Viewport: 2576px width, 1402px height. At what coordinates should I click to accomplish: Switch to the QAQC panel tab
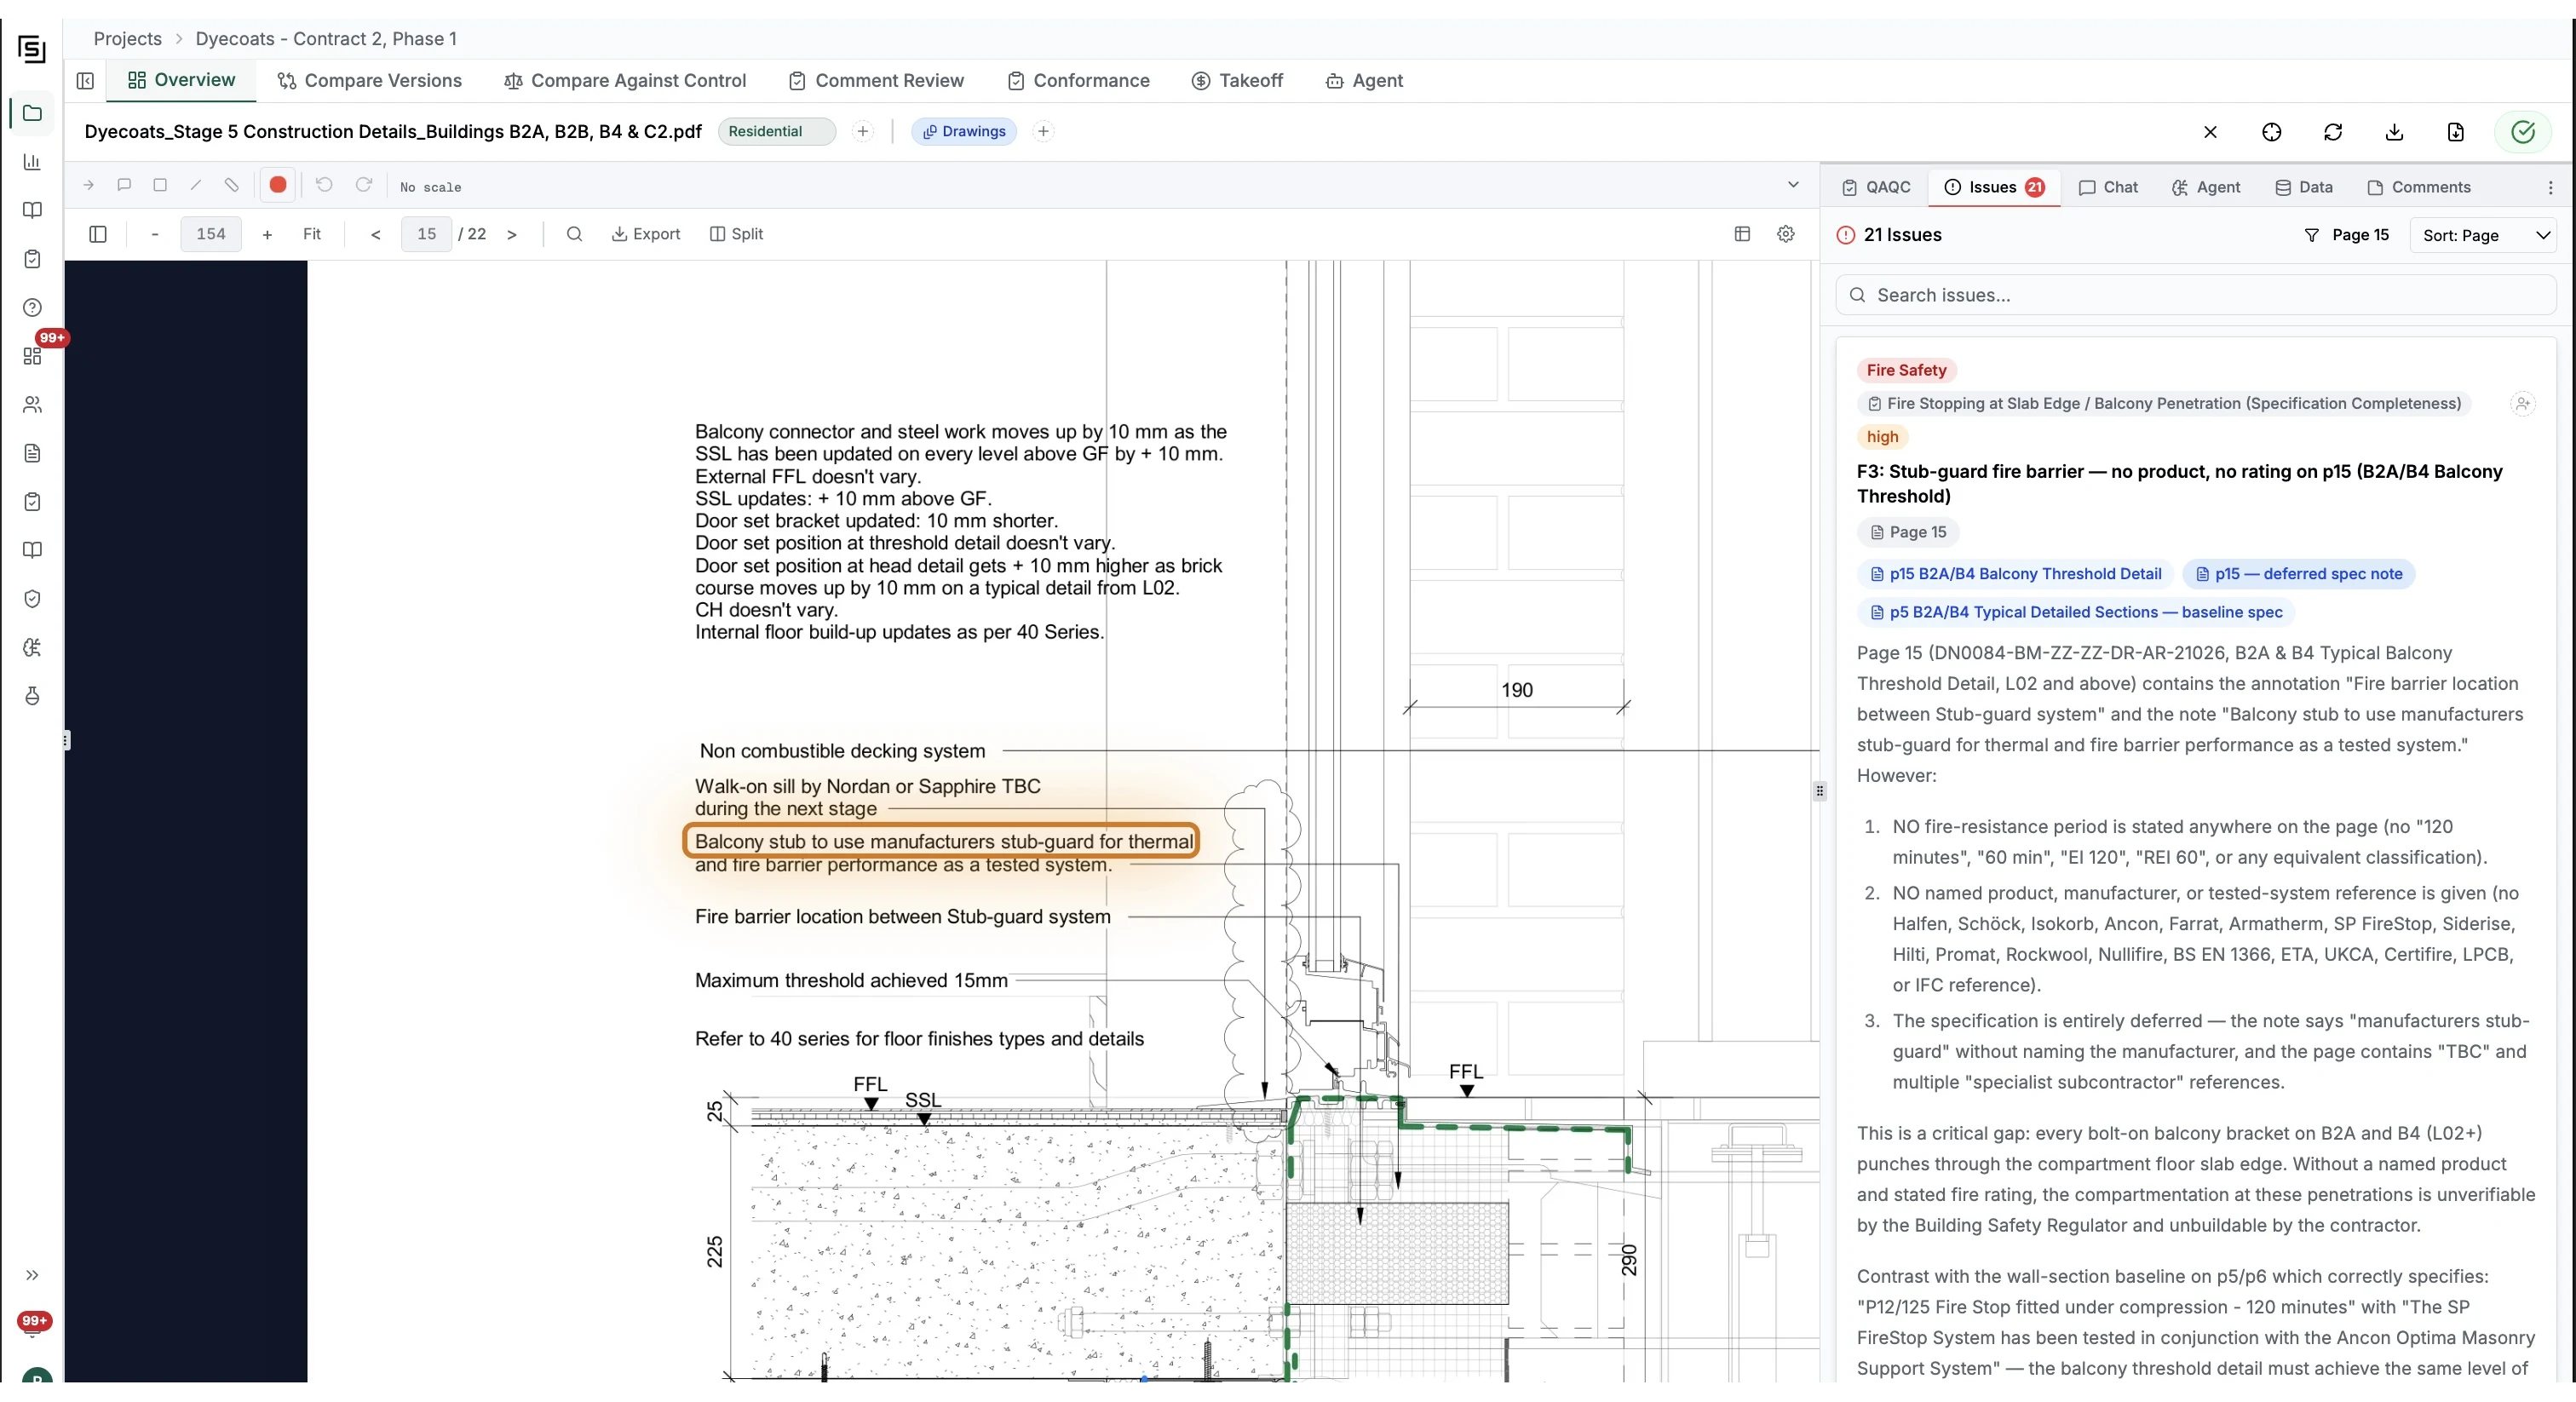coord(1876,187)
